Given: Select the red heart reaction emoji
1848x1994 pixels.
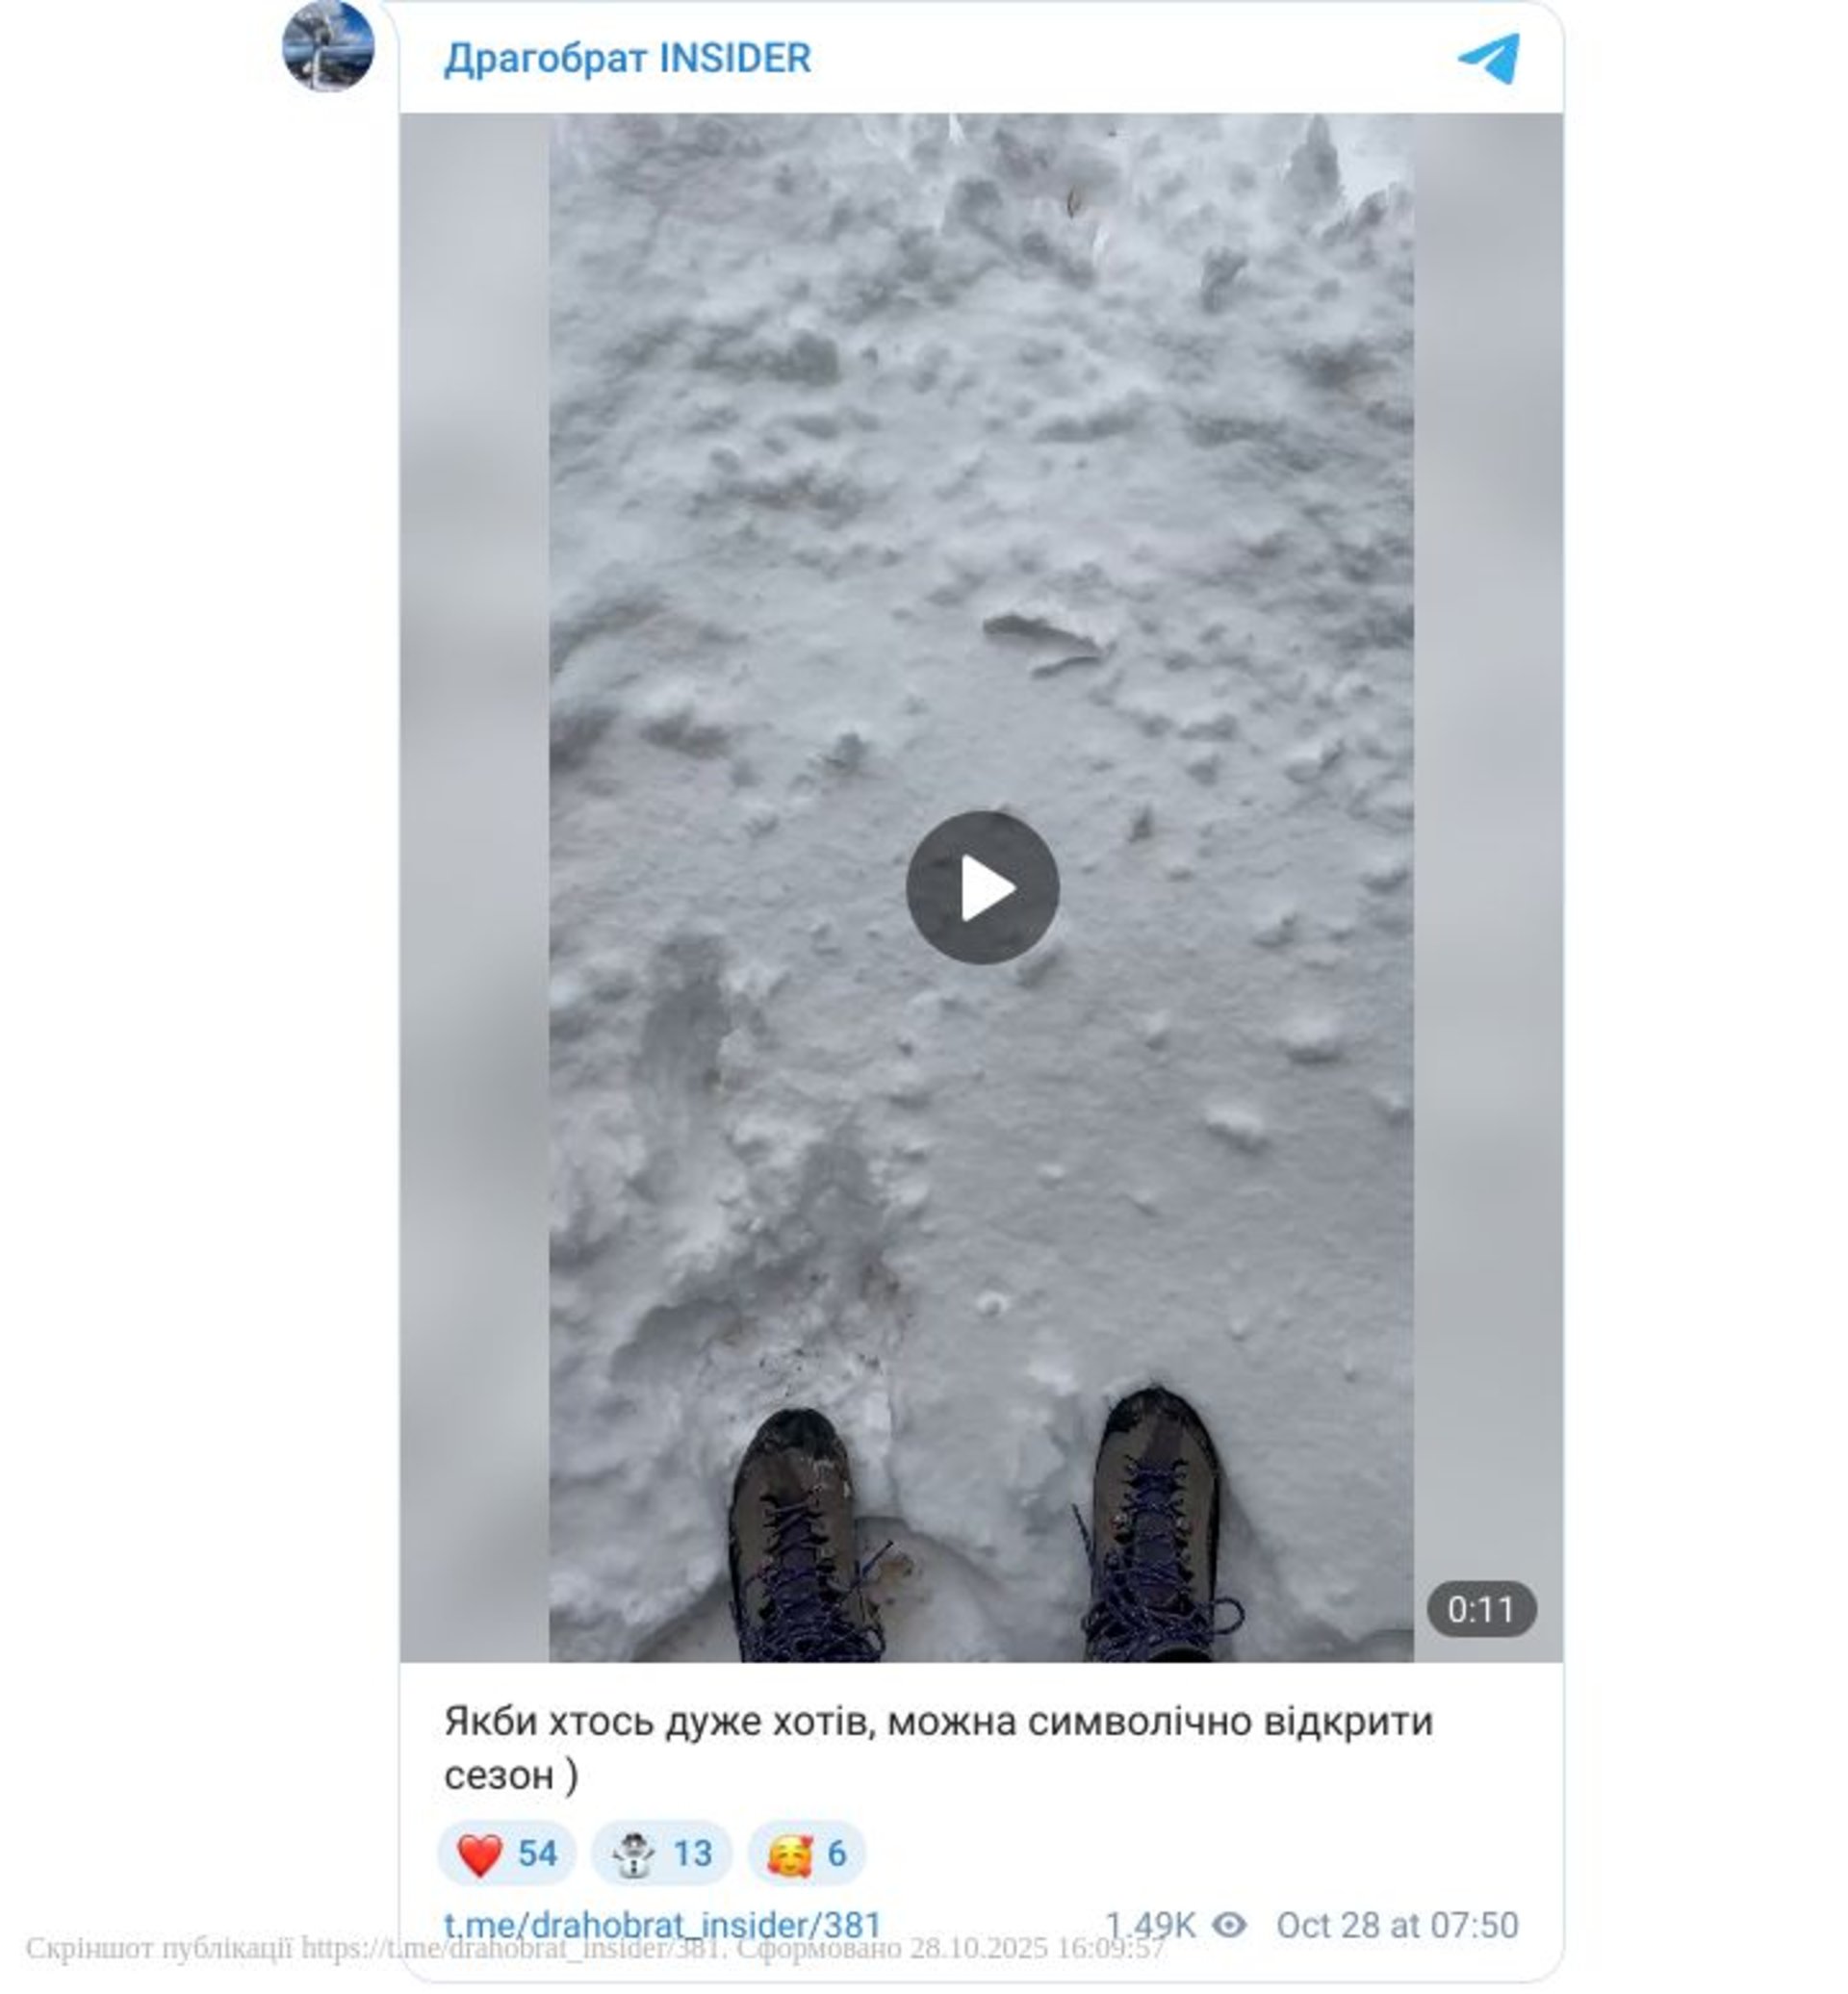Looking at the screenshot, I should (479, 1854).
